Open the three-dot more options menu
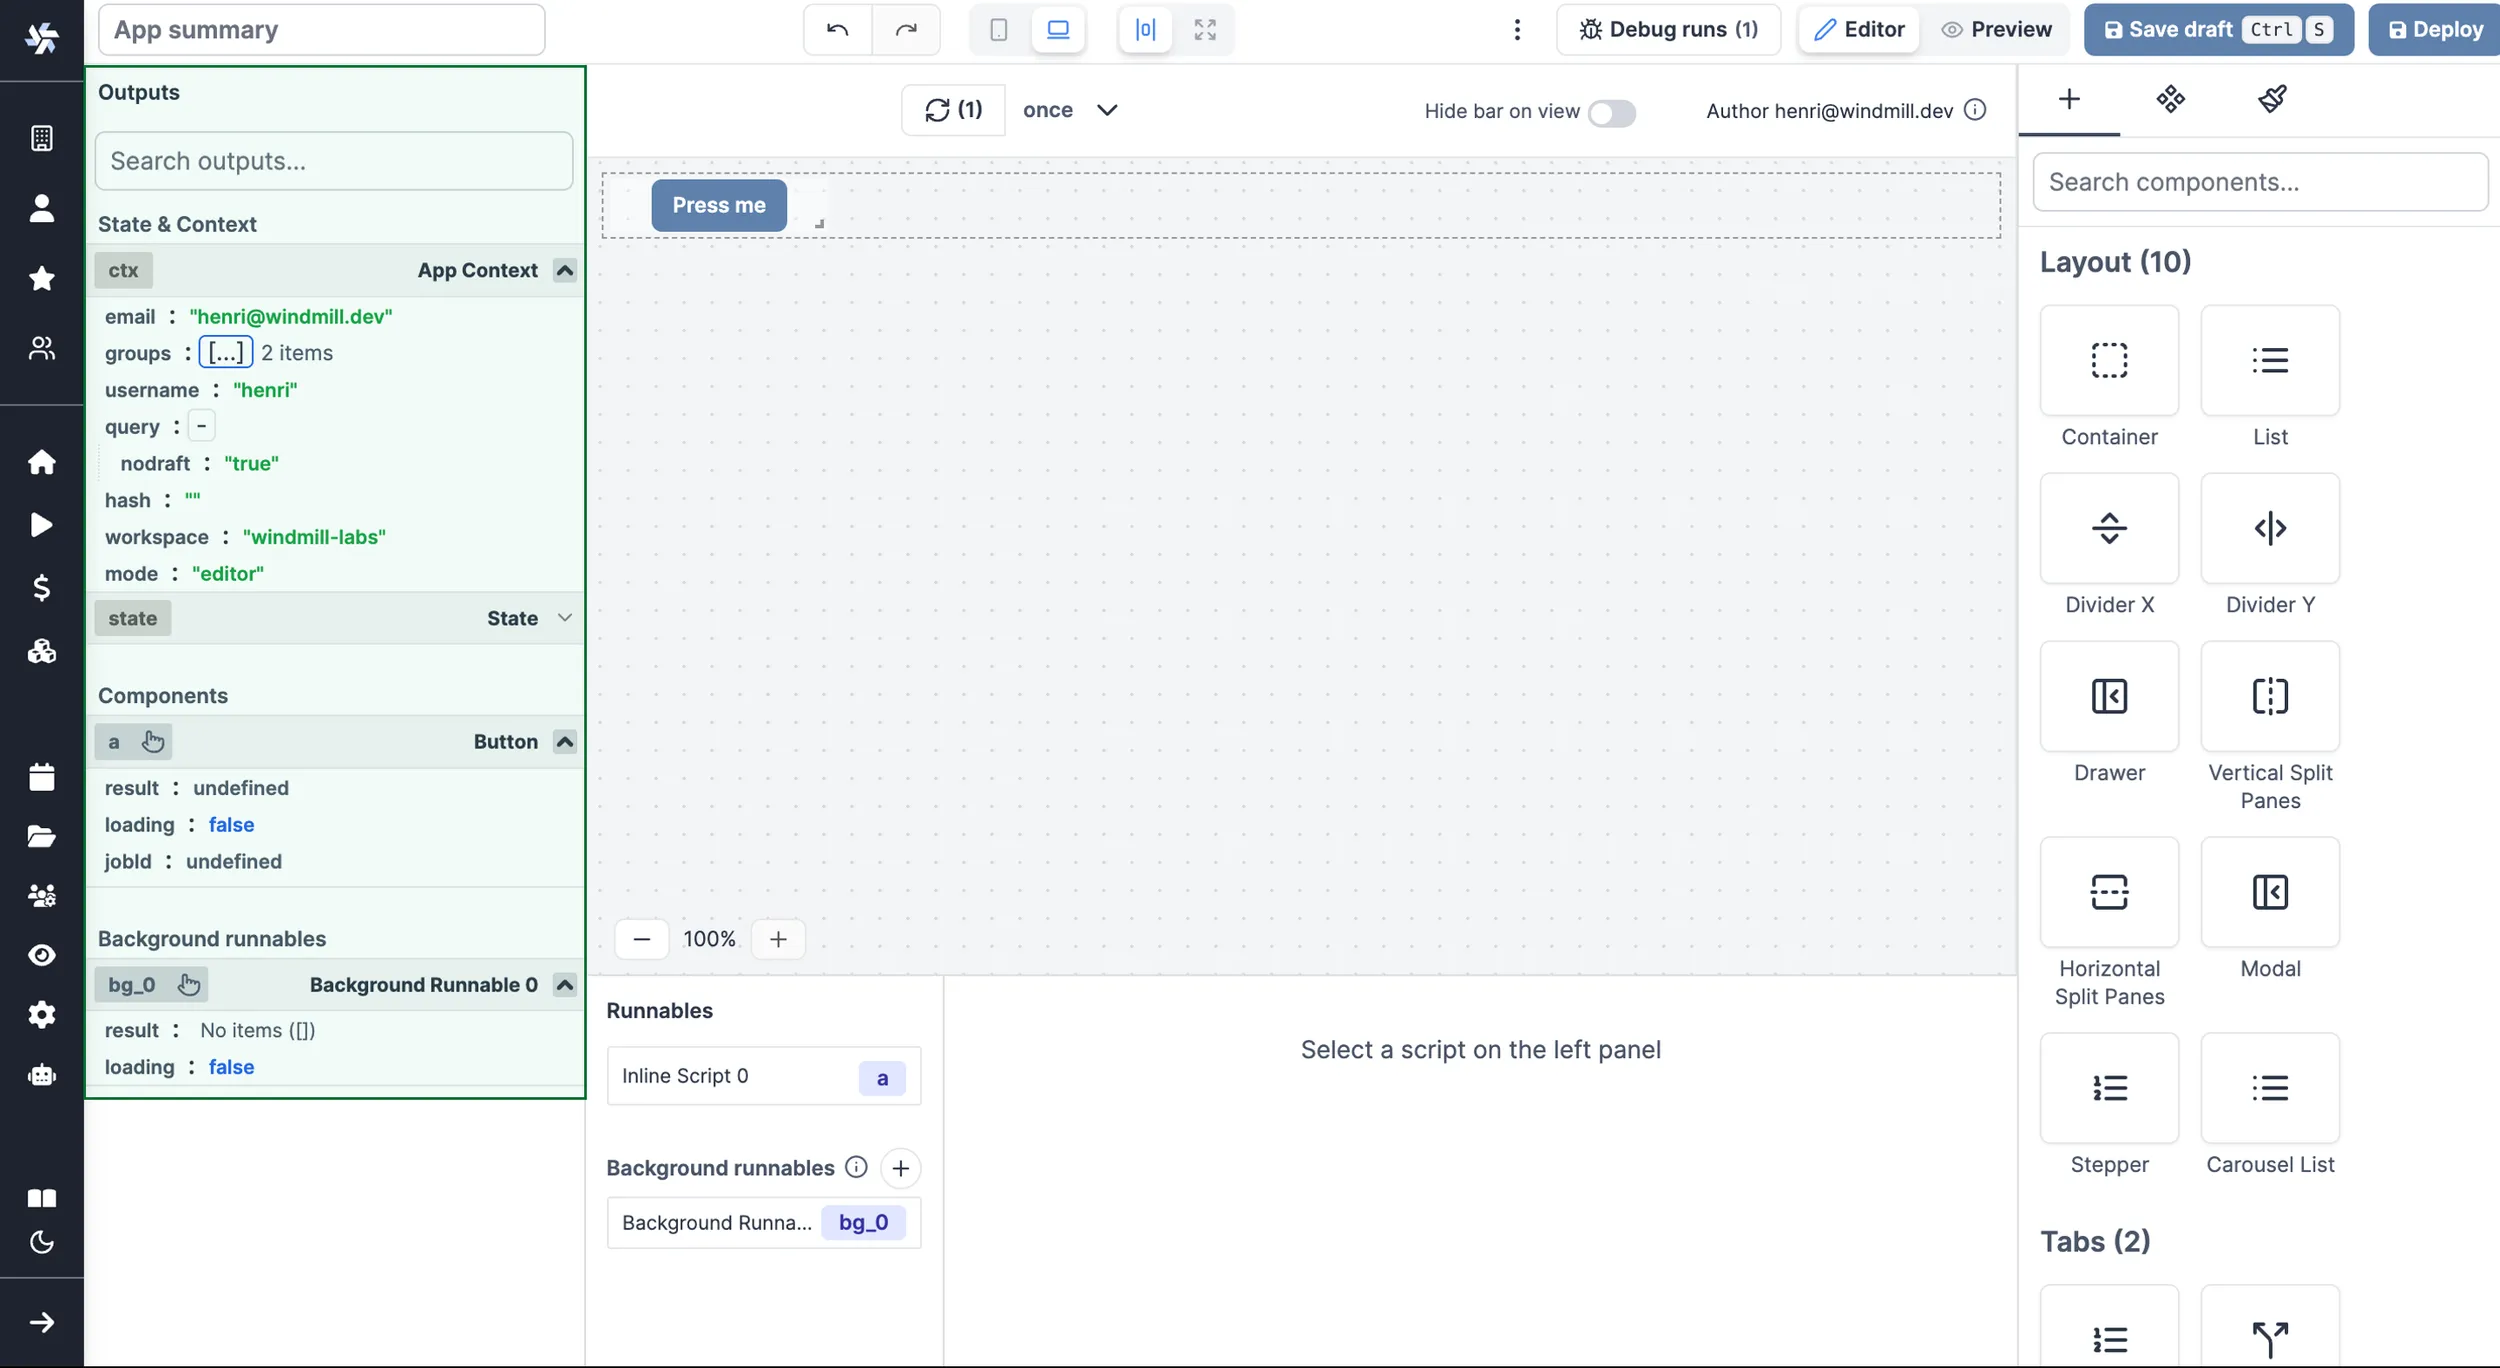Viewport: 2500px width, 1368px height. coord(1516,29)
